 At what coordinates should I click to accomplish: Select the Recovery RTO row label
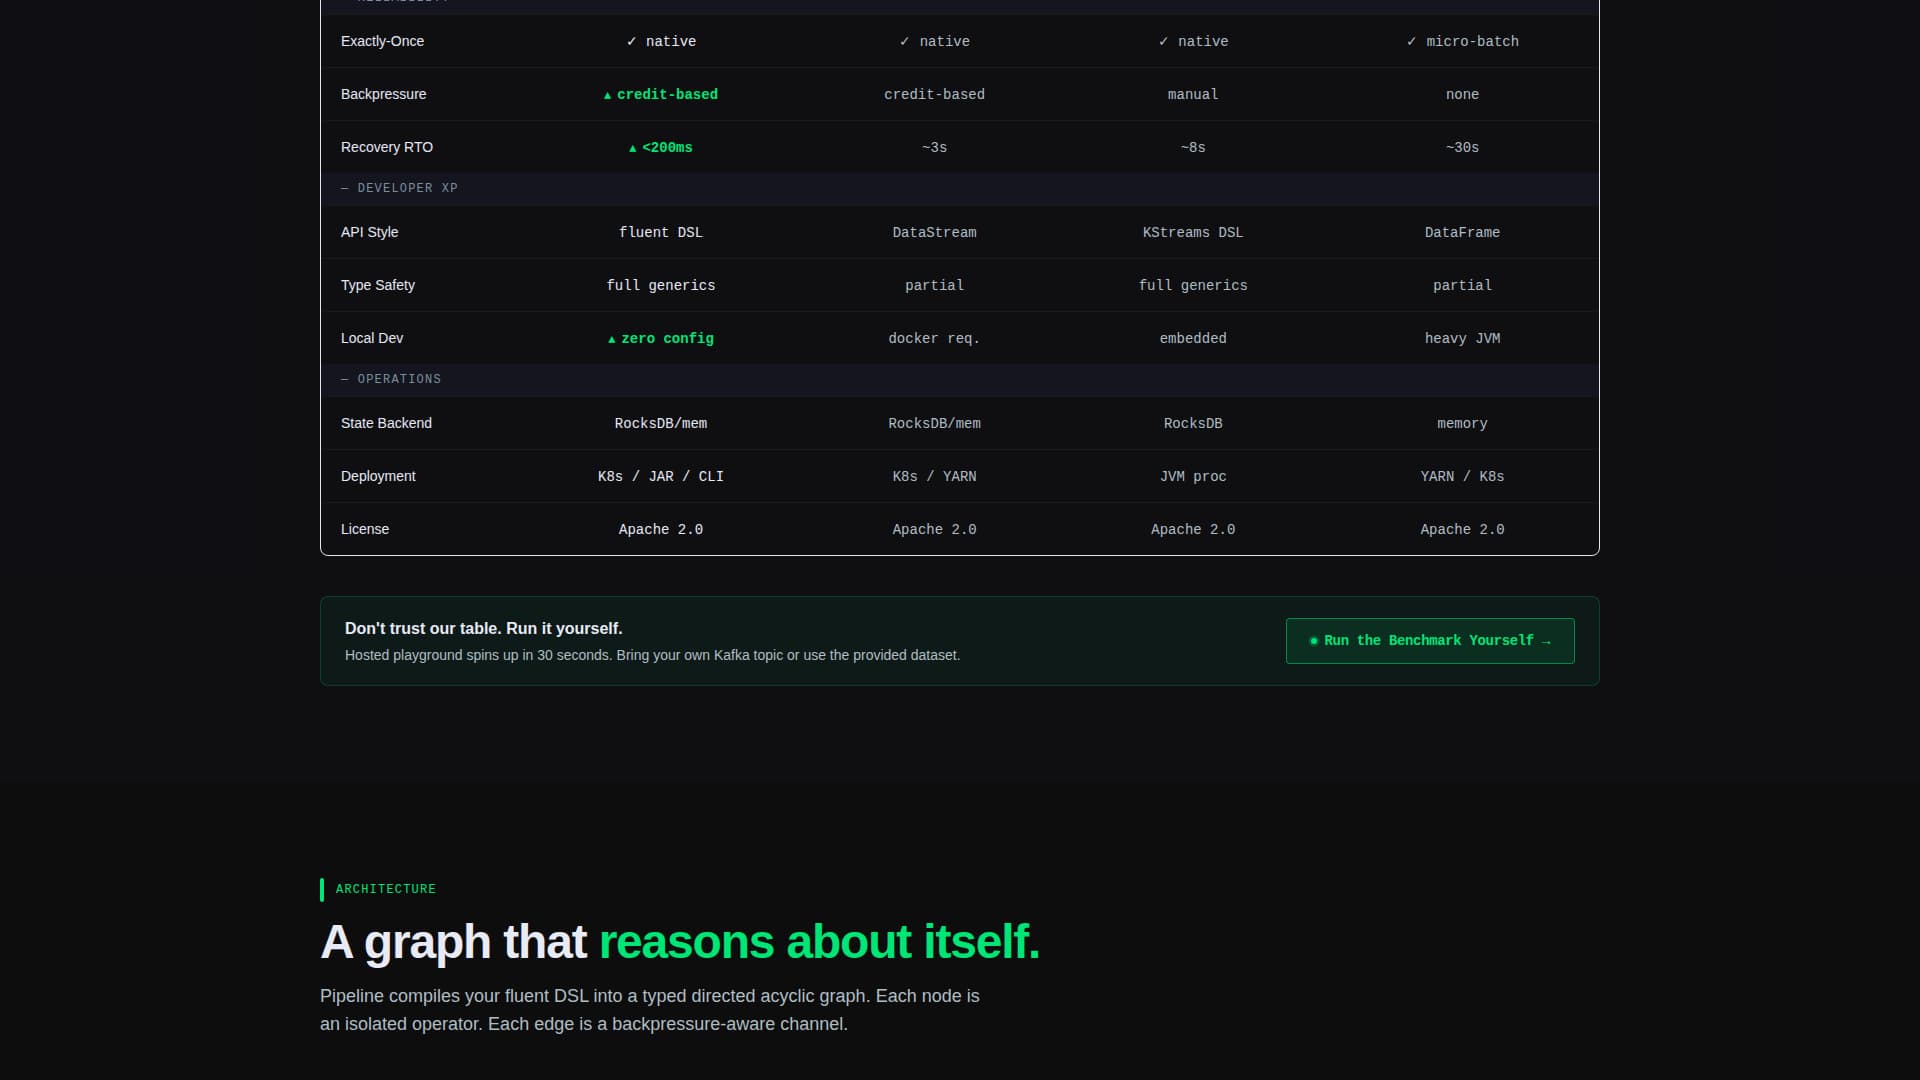(x=387, y=147)
